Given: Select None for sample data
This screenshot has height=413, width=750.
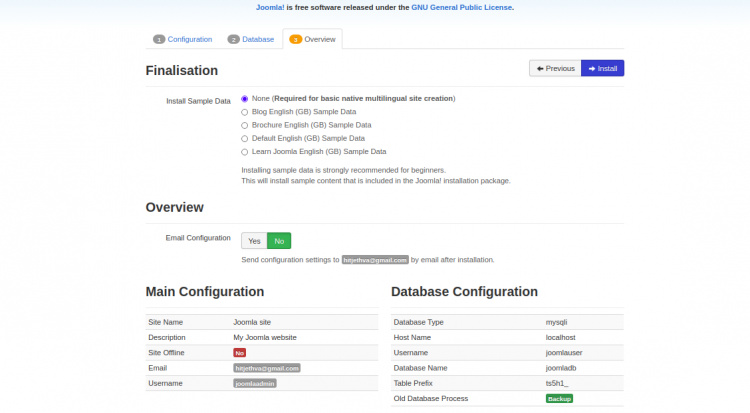Looking at the screenshot, I should [245, 99].
